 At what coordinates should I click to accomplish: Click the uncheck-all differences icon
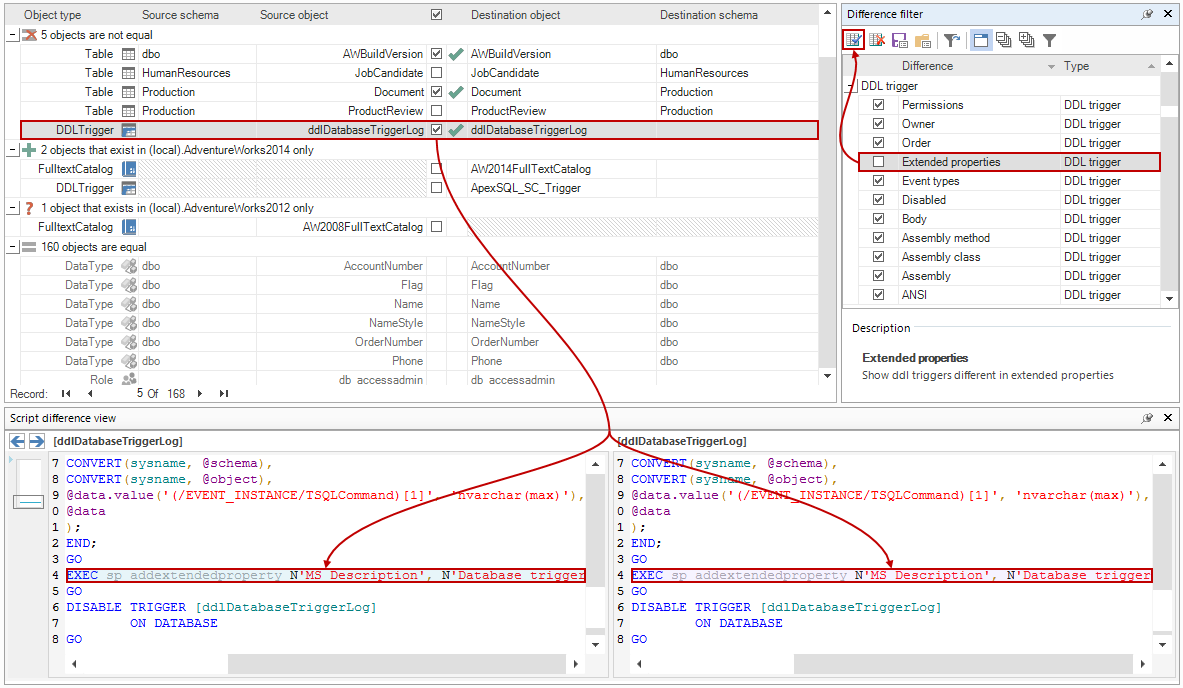coord(878,39)
